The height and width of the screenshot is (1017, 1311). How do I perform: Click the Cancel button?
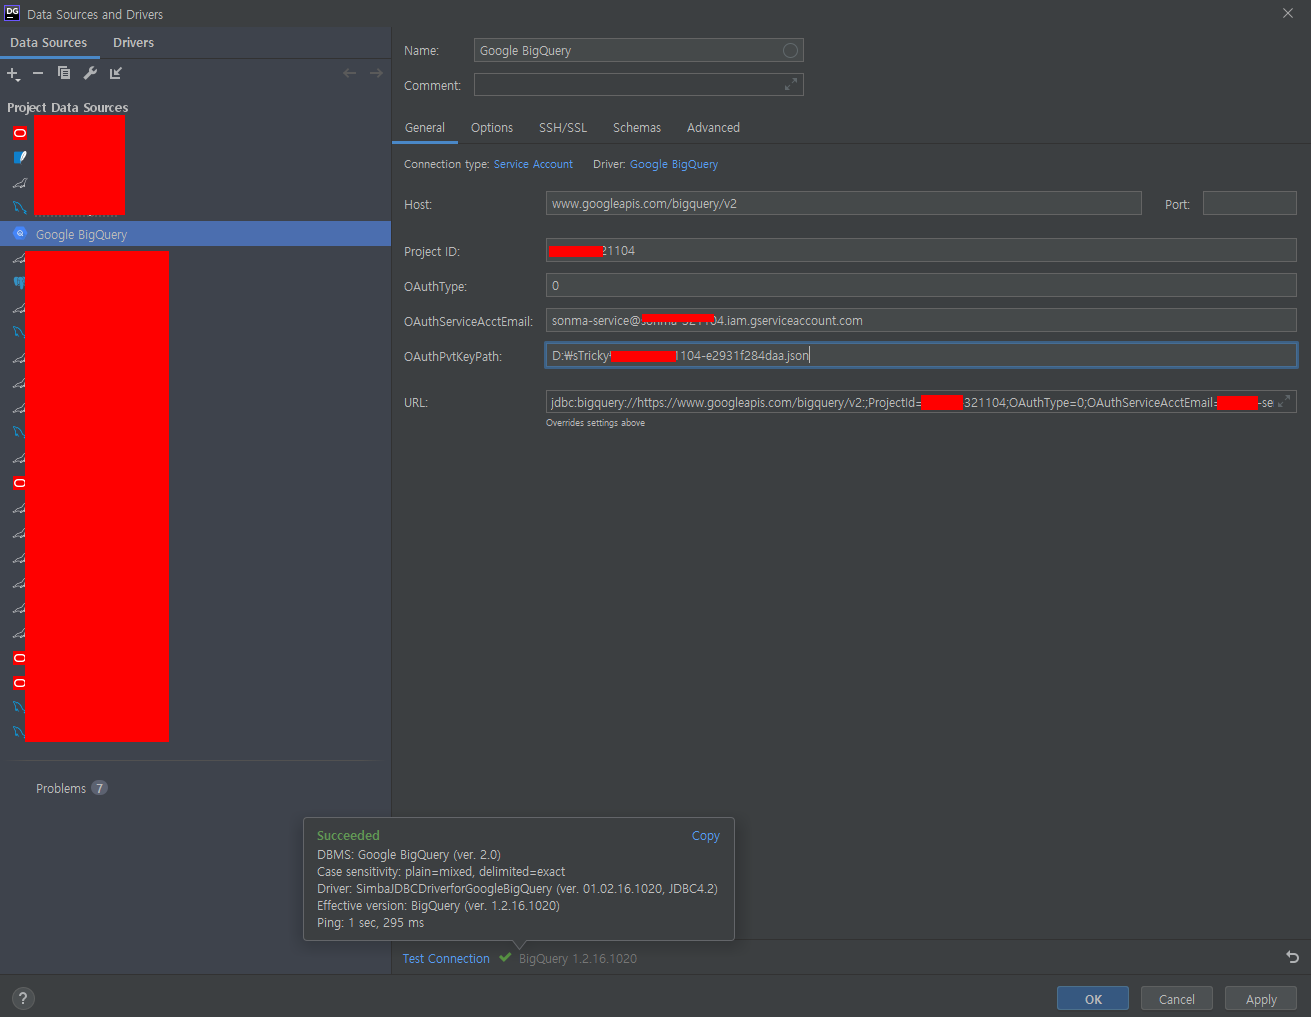pos(1177,999)
